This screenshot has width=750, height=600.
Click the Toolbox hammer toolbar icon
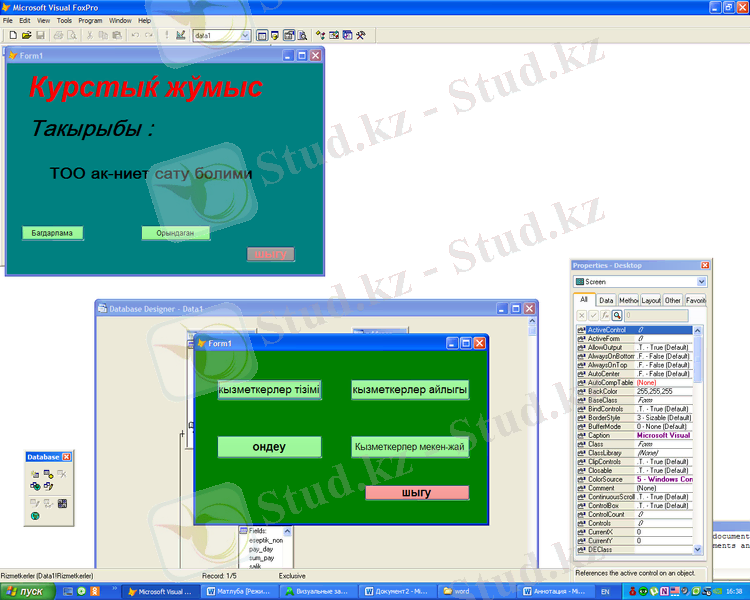(x=361, y=35)
